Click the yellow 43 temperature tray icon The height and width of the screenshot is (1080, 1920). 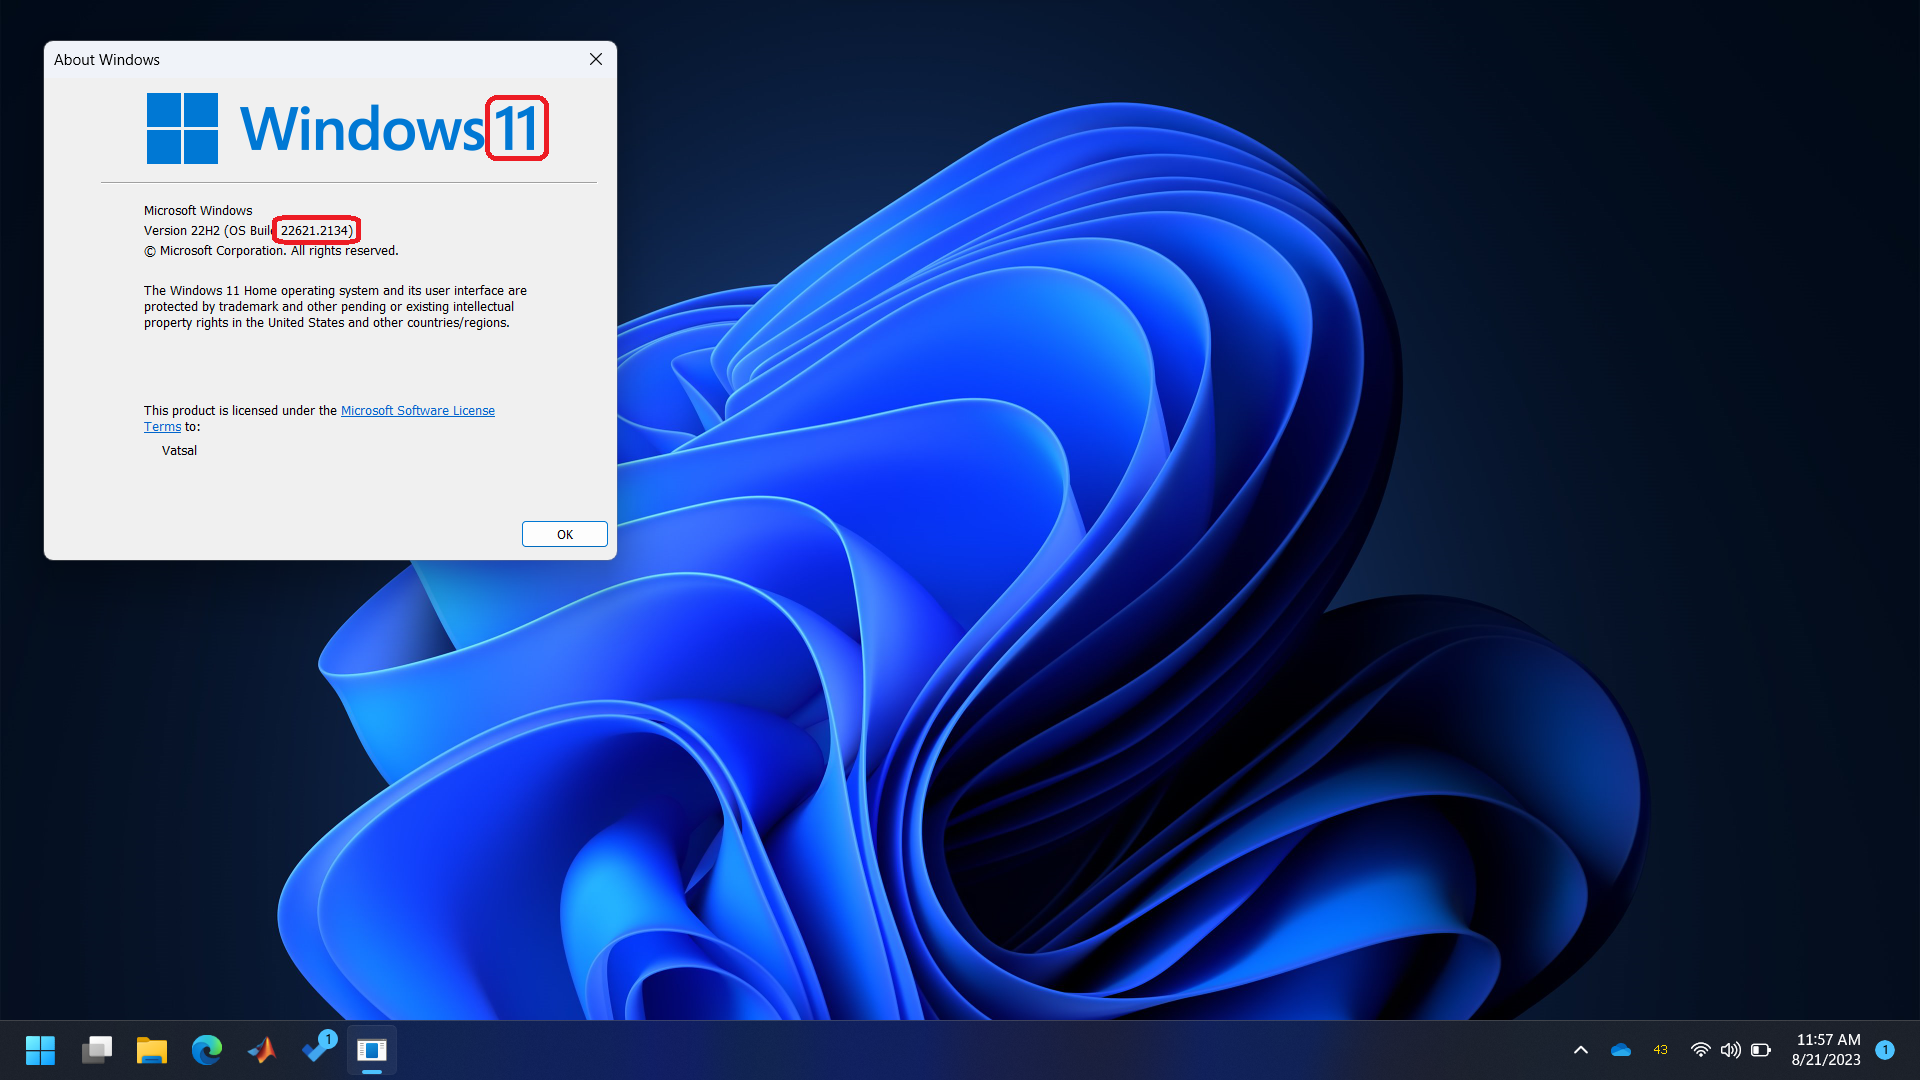(x=1660, y=1050)
